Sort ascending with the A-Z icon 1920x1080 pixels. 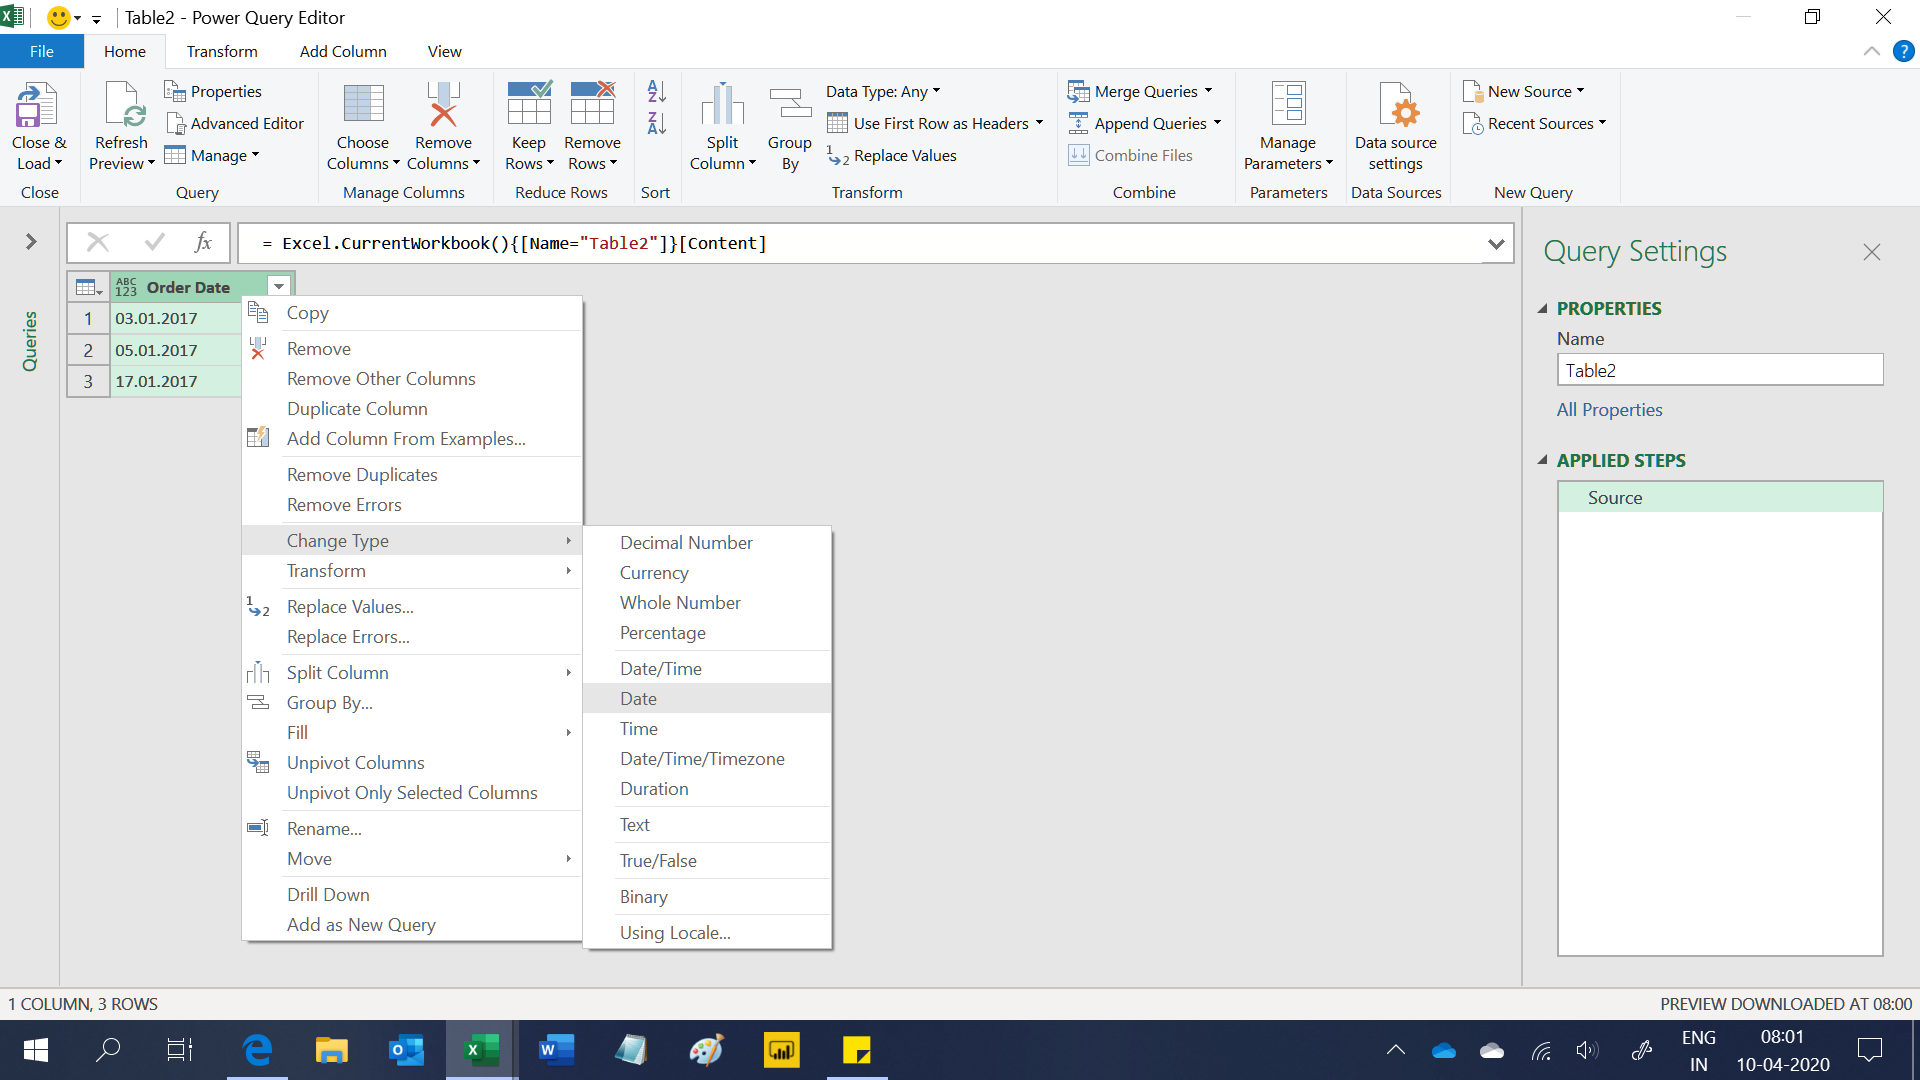[x=657, y=91]
